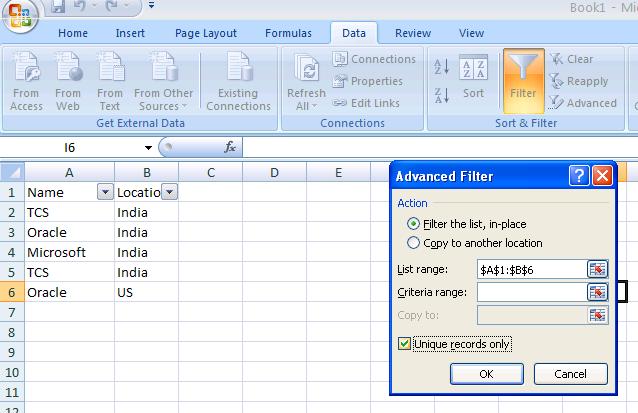This screenshot has width=638, height=413.
Task: Sort A to Z ascending
Action: (x=441, y=67)
